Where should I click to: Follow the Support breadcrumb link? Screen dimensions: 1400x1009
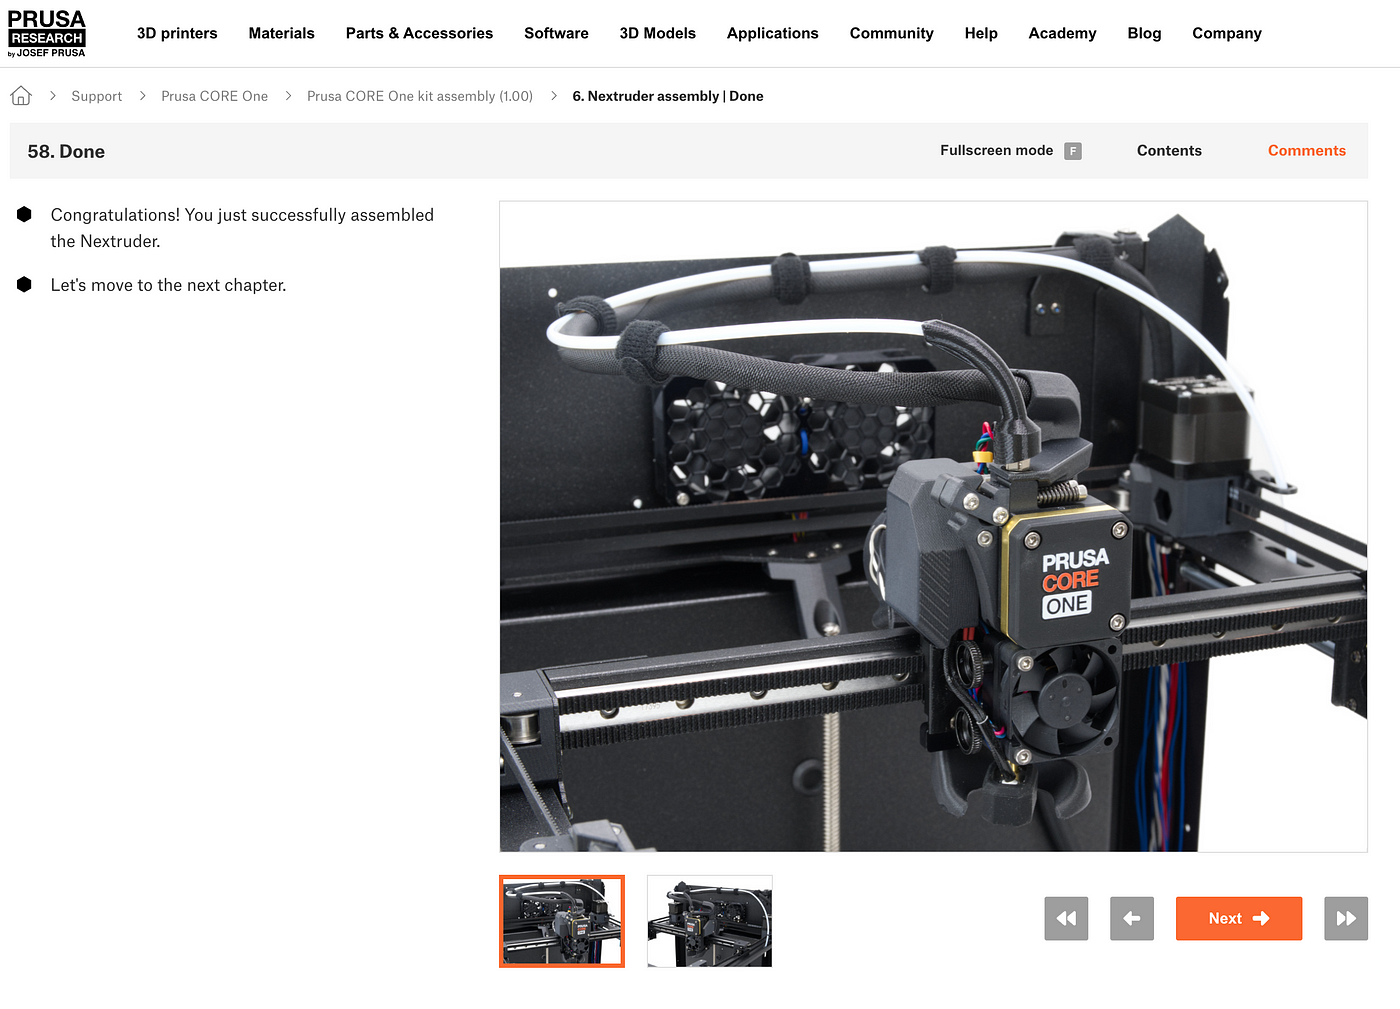[97, 96]
